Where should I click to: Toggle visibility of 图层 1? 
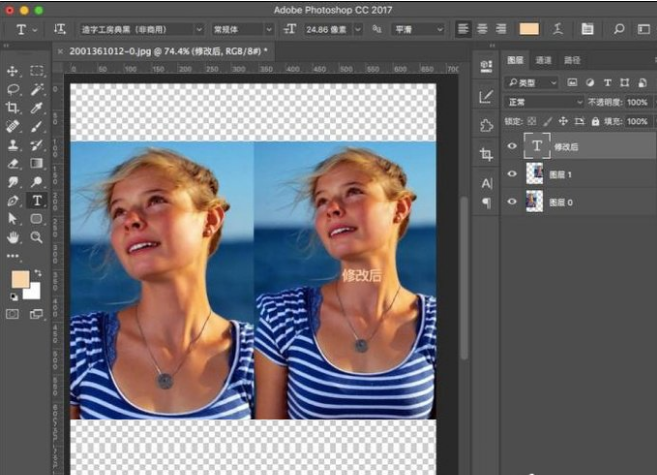[x=513, y=174]
